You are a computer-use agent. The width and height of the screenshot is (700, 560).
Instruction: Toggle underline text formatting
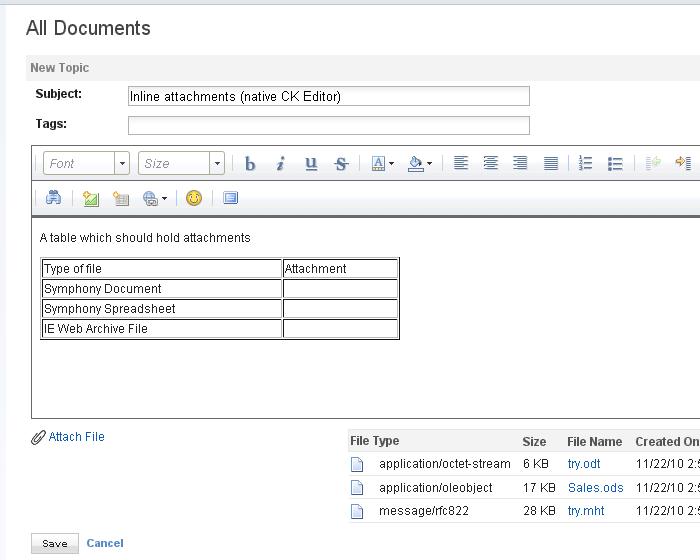(311, 164)
